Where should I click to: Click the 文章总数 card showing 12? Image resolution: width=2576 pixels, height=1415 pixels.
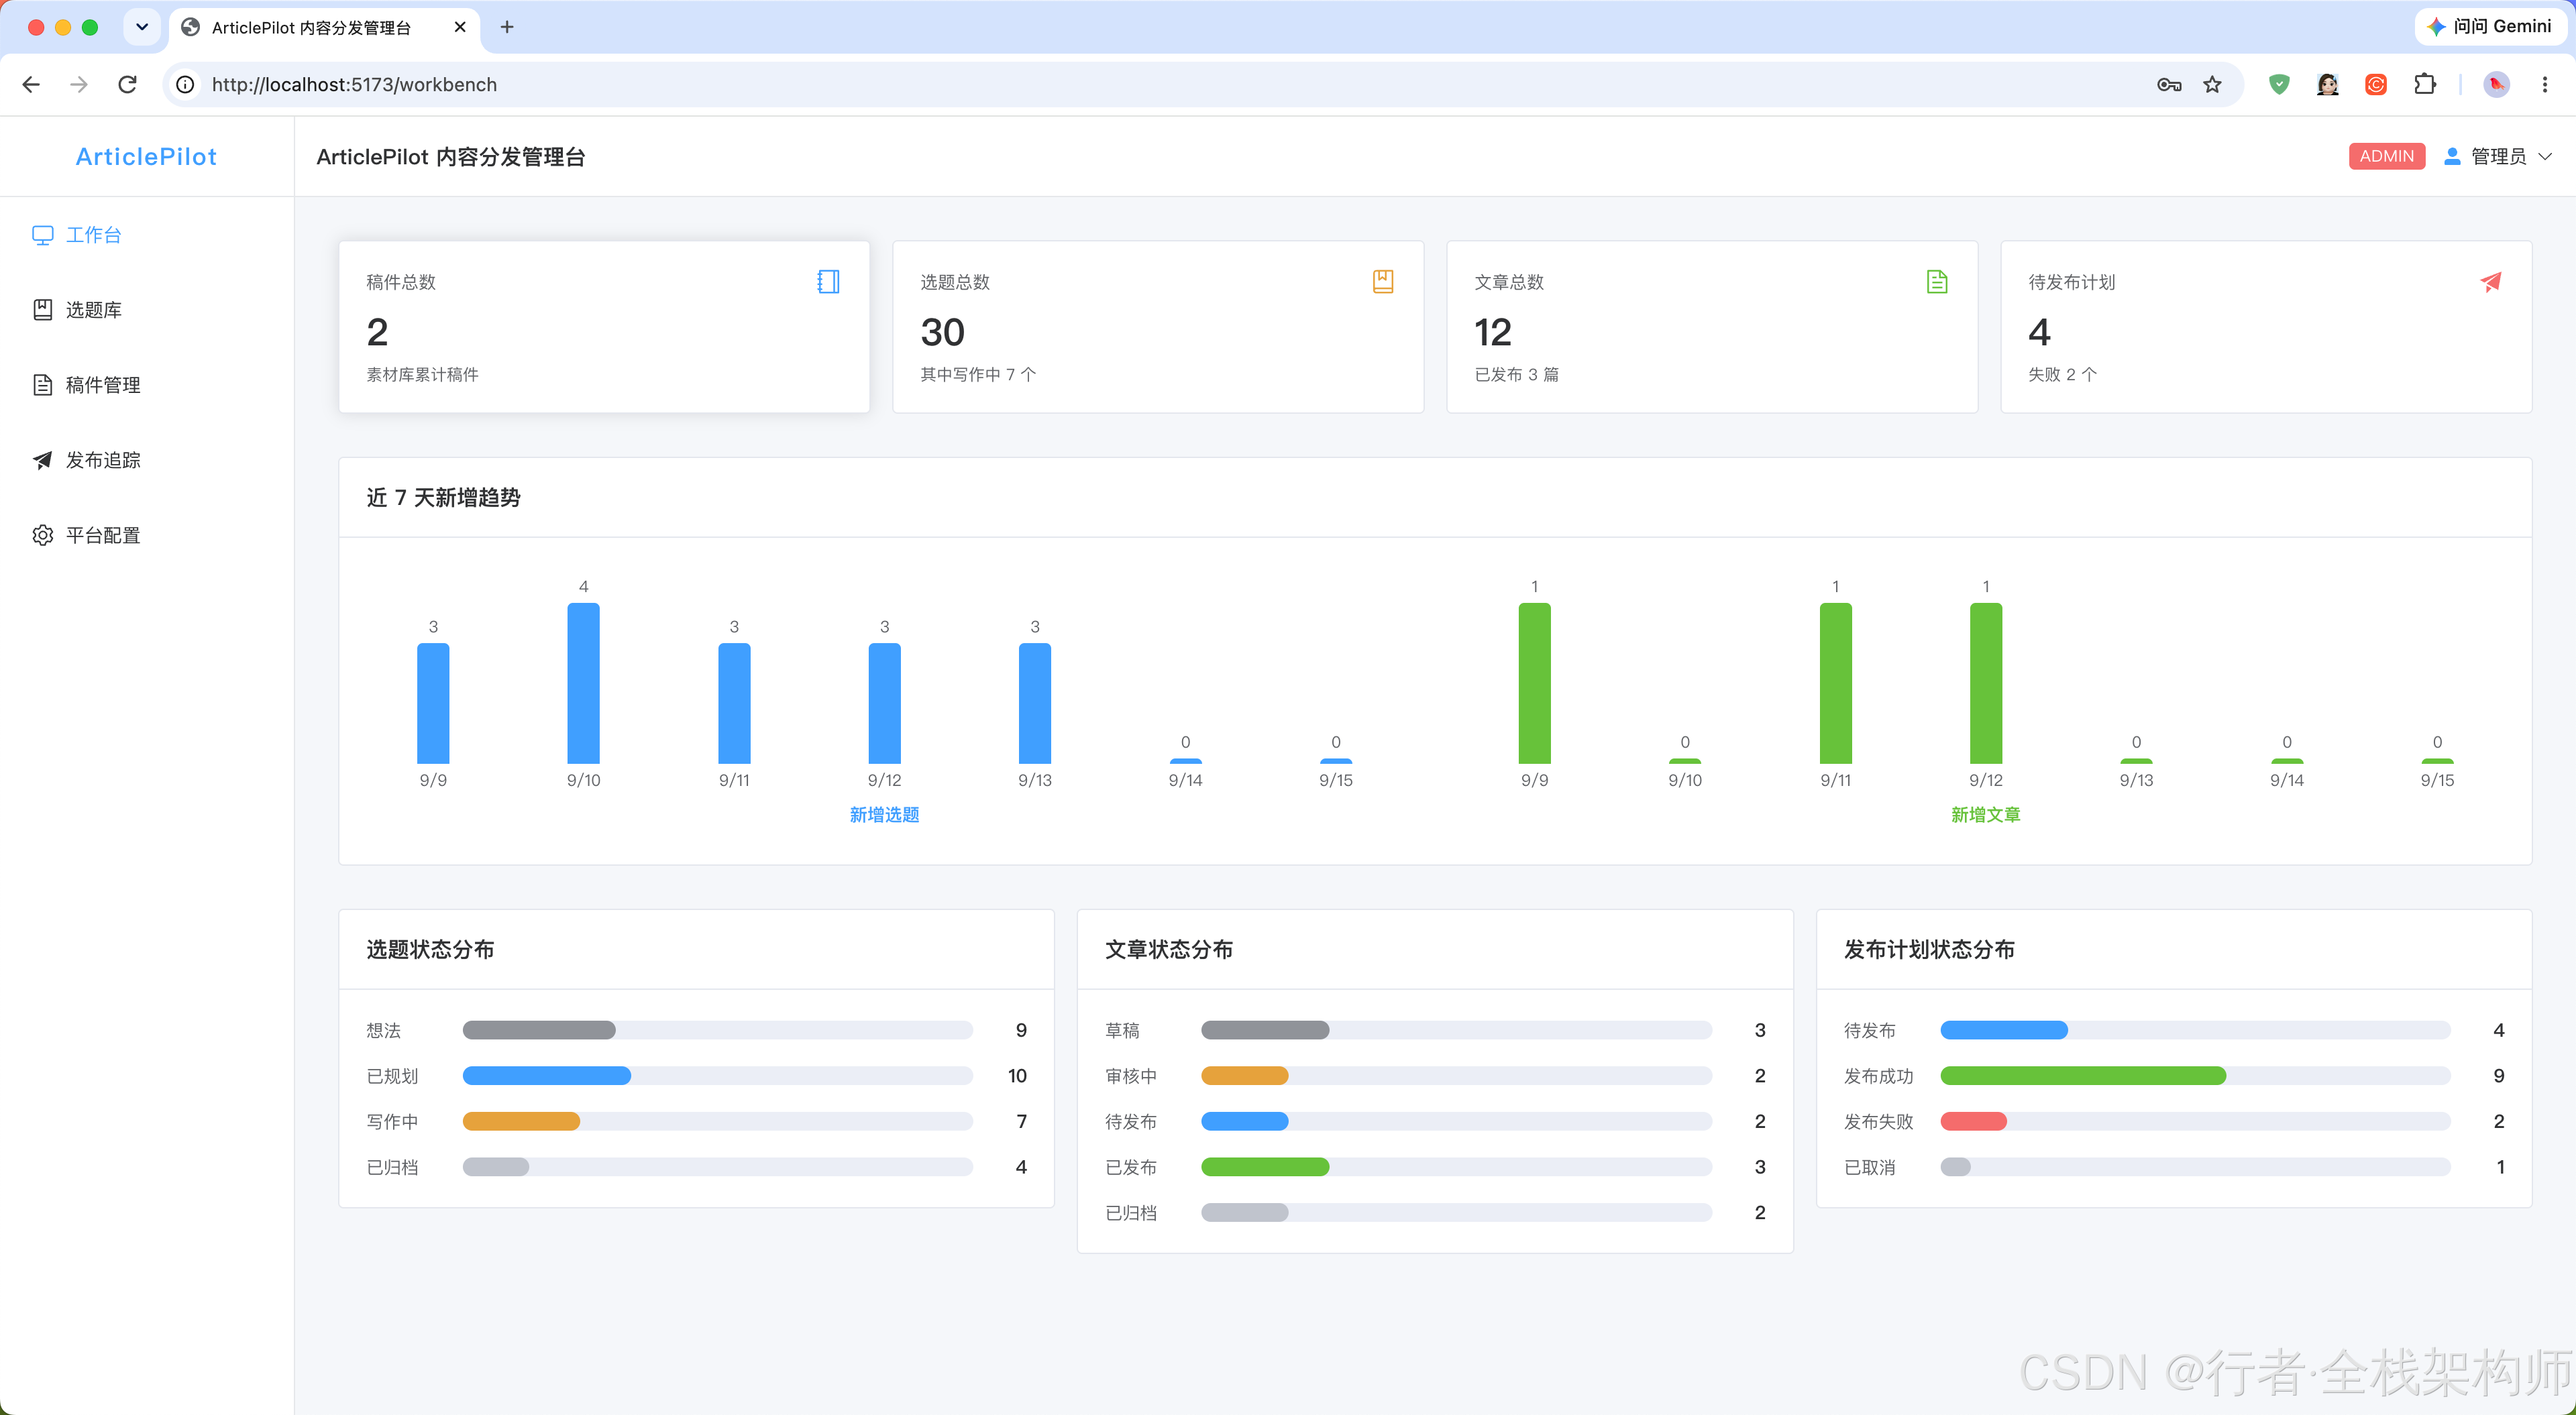(x=1712, y=327)
